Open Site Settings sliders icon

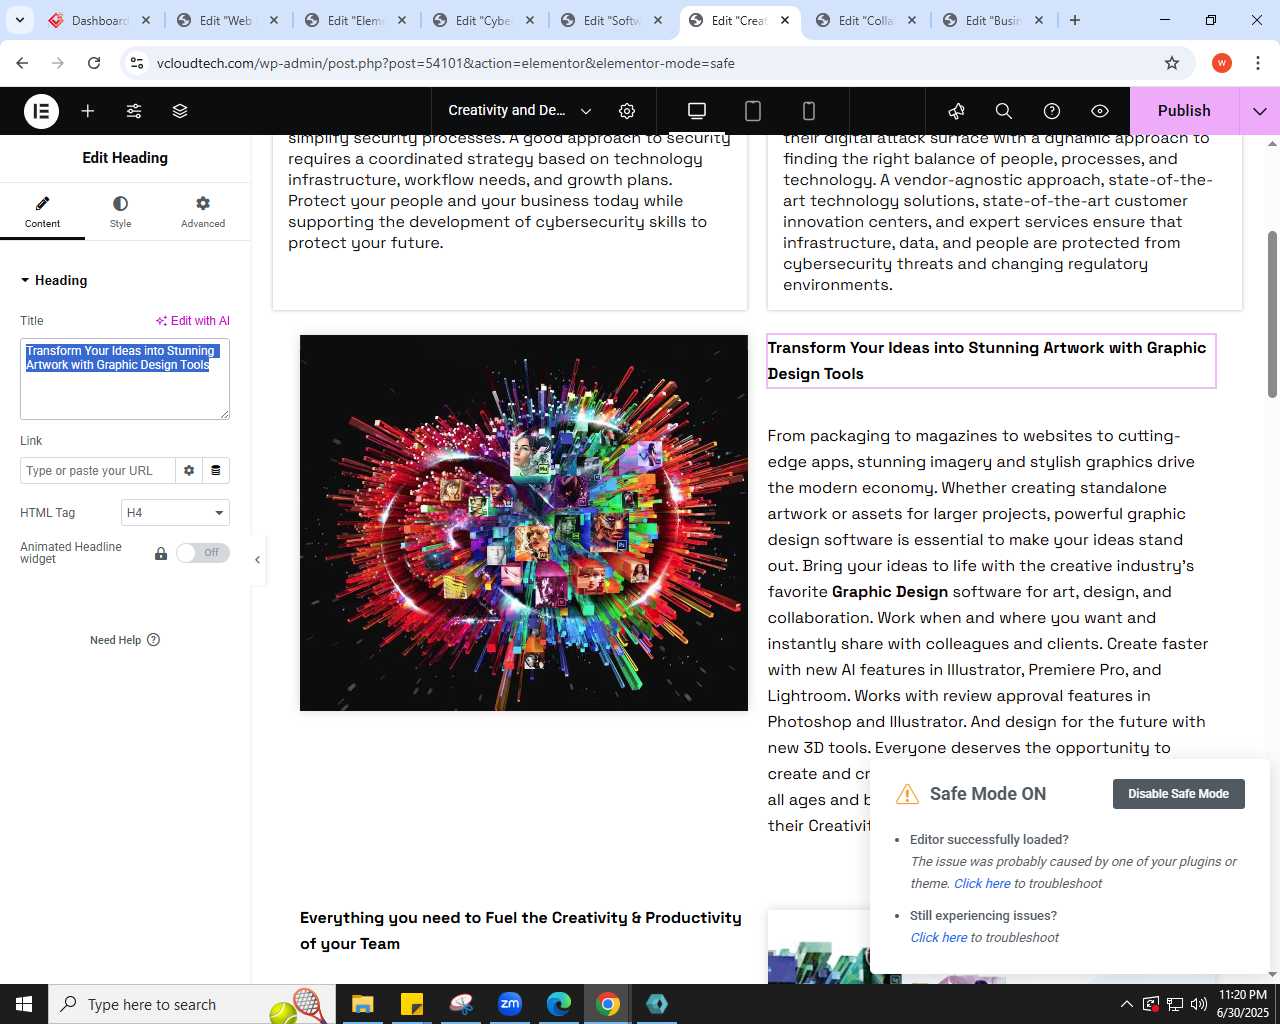pyautogui.click(x=134, y=111)
